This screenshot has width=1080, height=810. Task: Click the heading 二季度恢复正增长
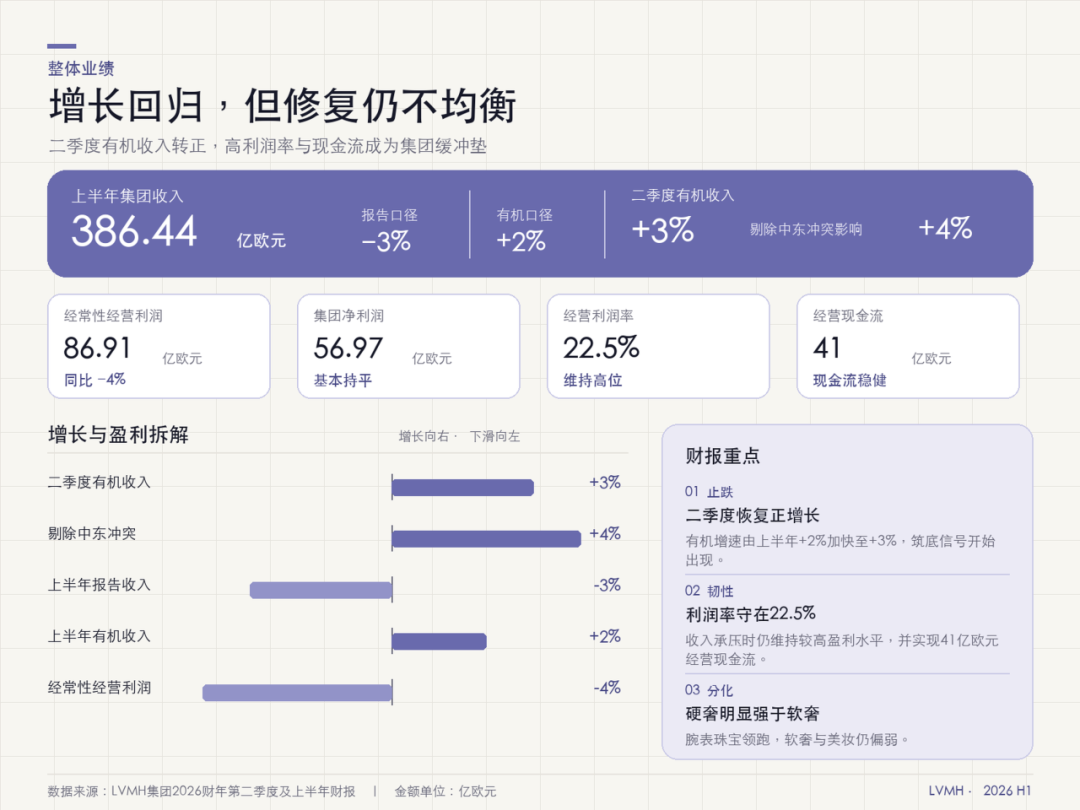(x=753, y=515)
